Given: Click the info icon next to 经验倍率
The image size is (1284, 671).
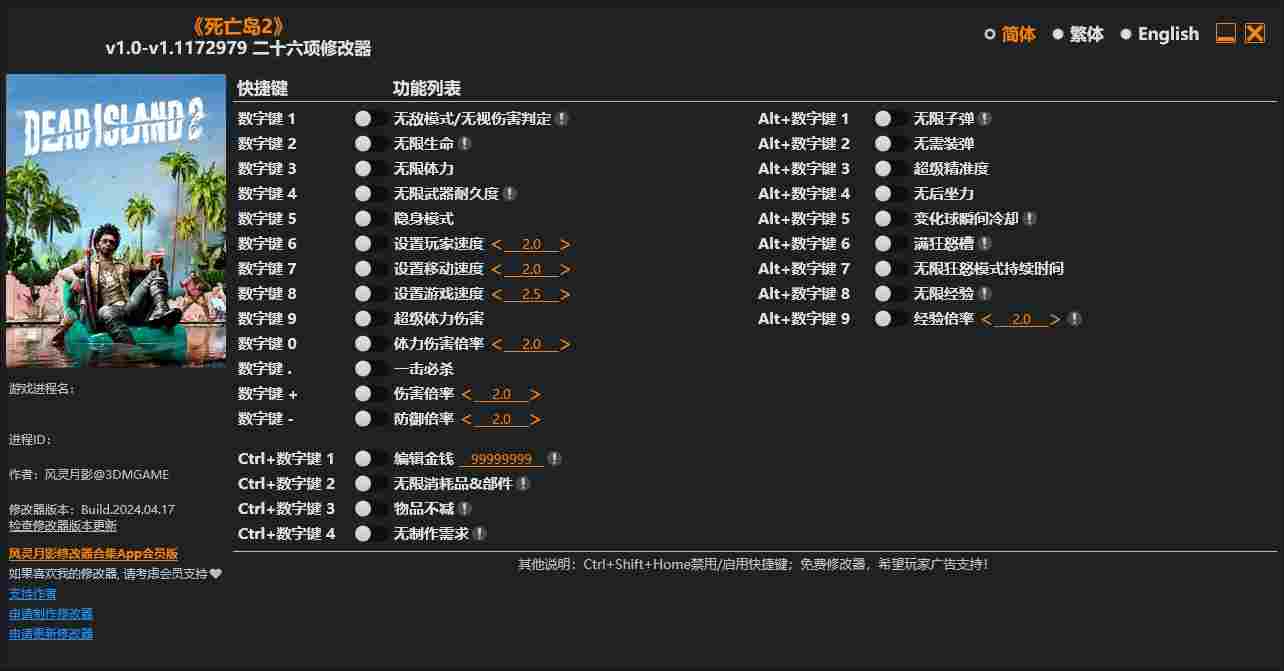Looking at the screenshot, I should tap(1074, 319).
